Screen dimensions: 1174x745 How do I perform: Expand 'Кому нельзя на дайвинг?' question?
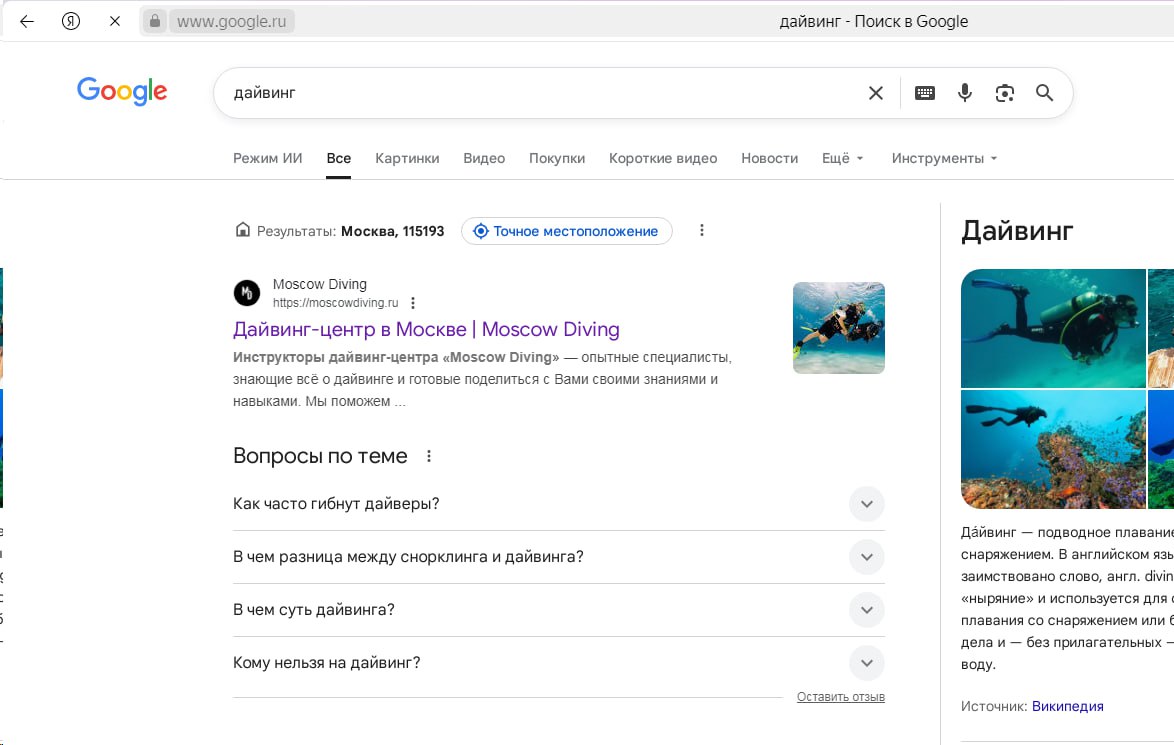coord(866,663)
